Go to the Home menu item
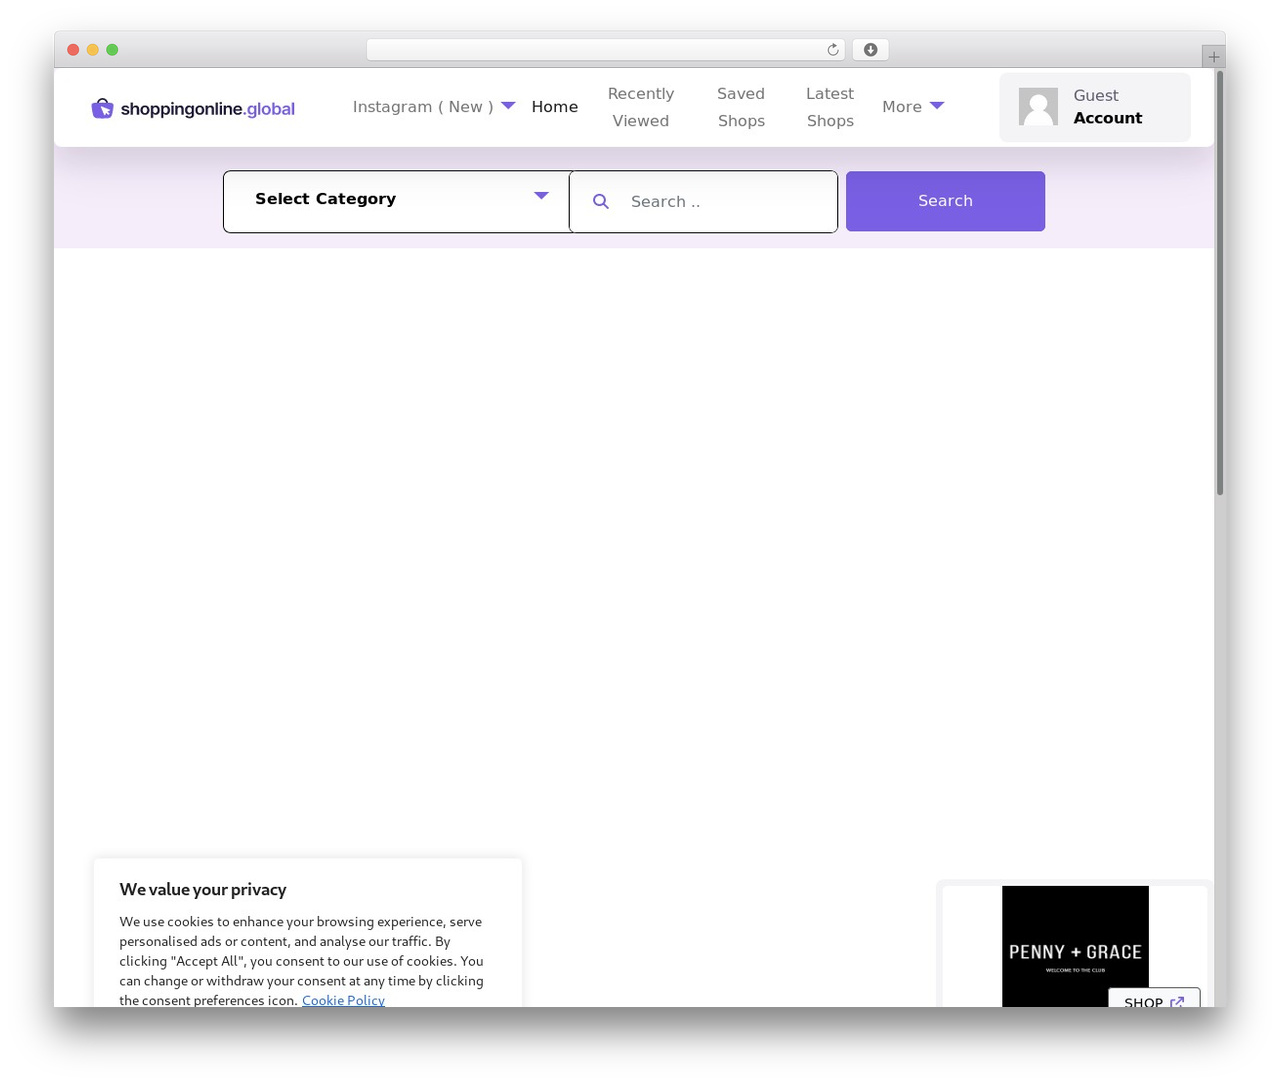The width and height of the screenshot is (1280, 1084). click(555, 107)
